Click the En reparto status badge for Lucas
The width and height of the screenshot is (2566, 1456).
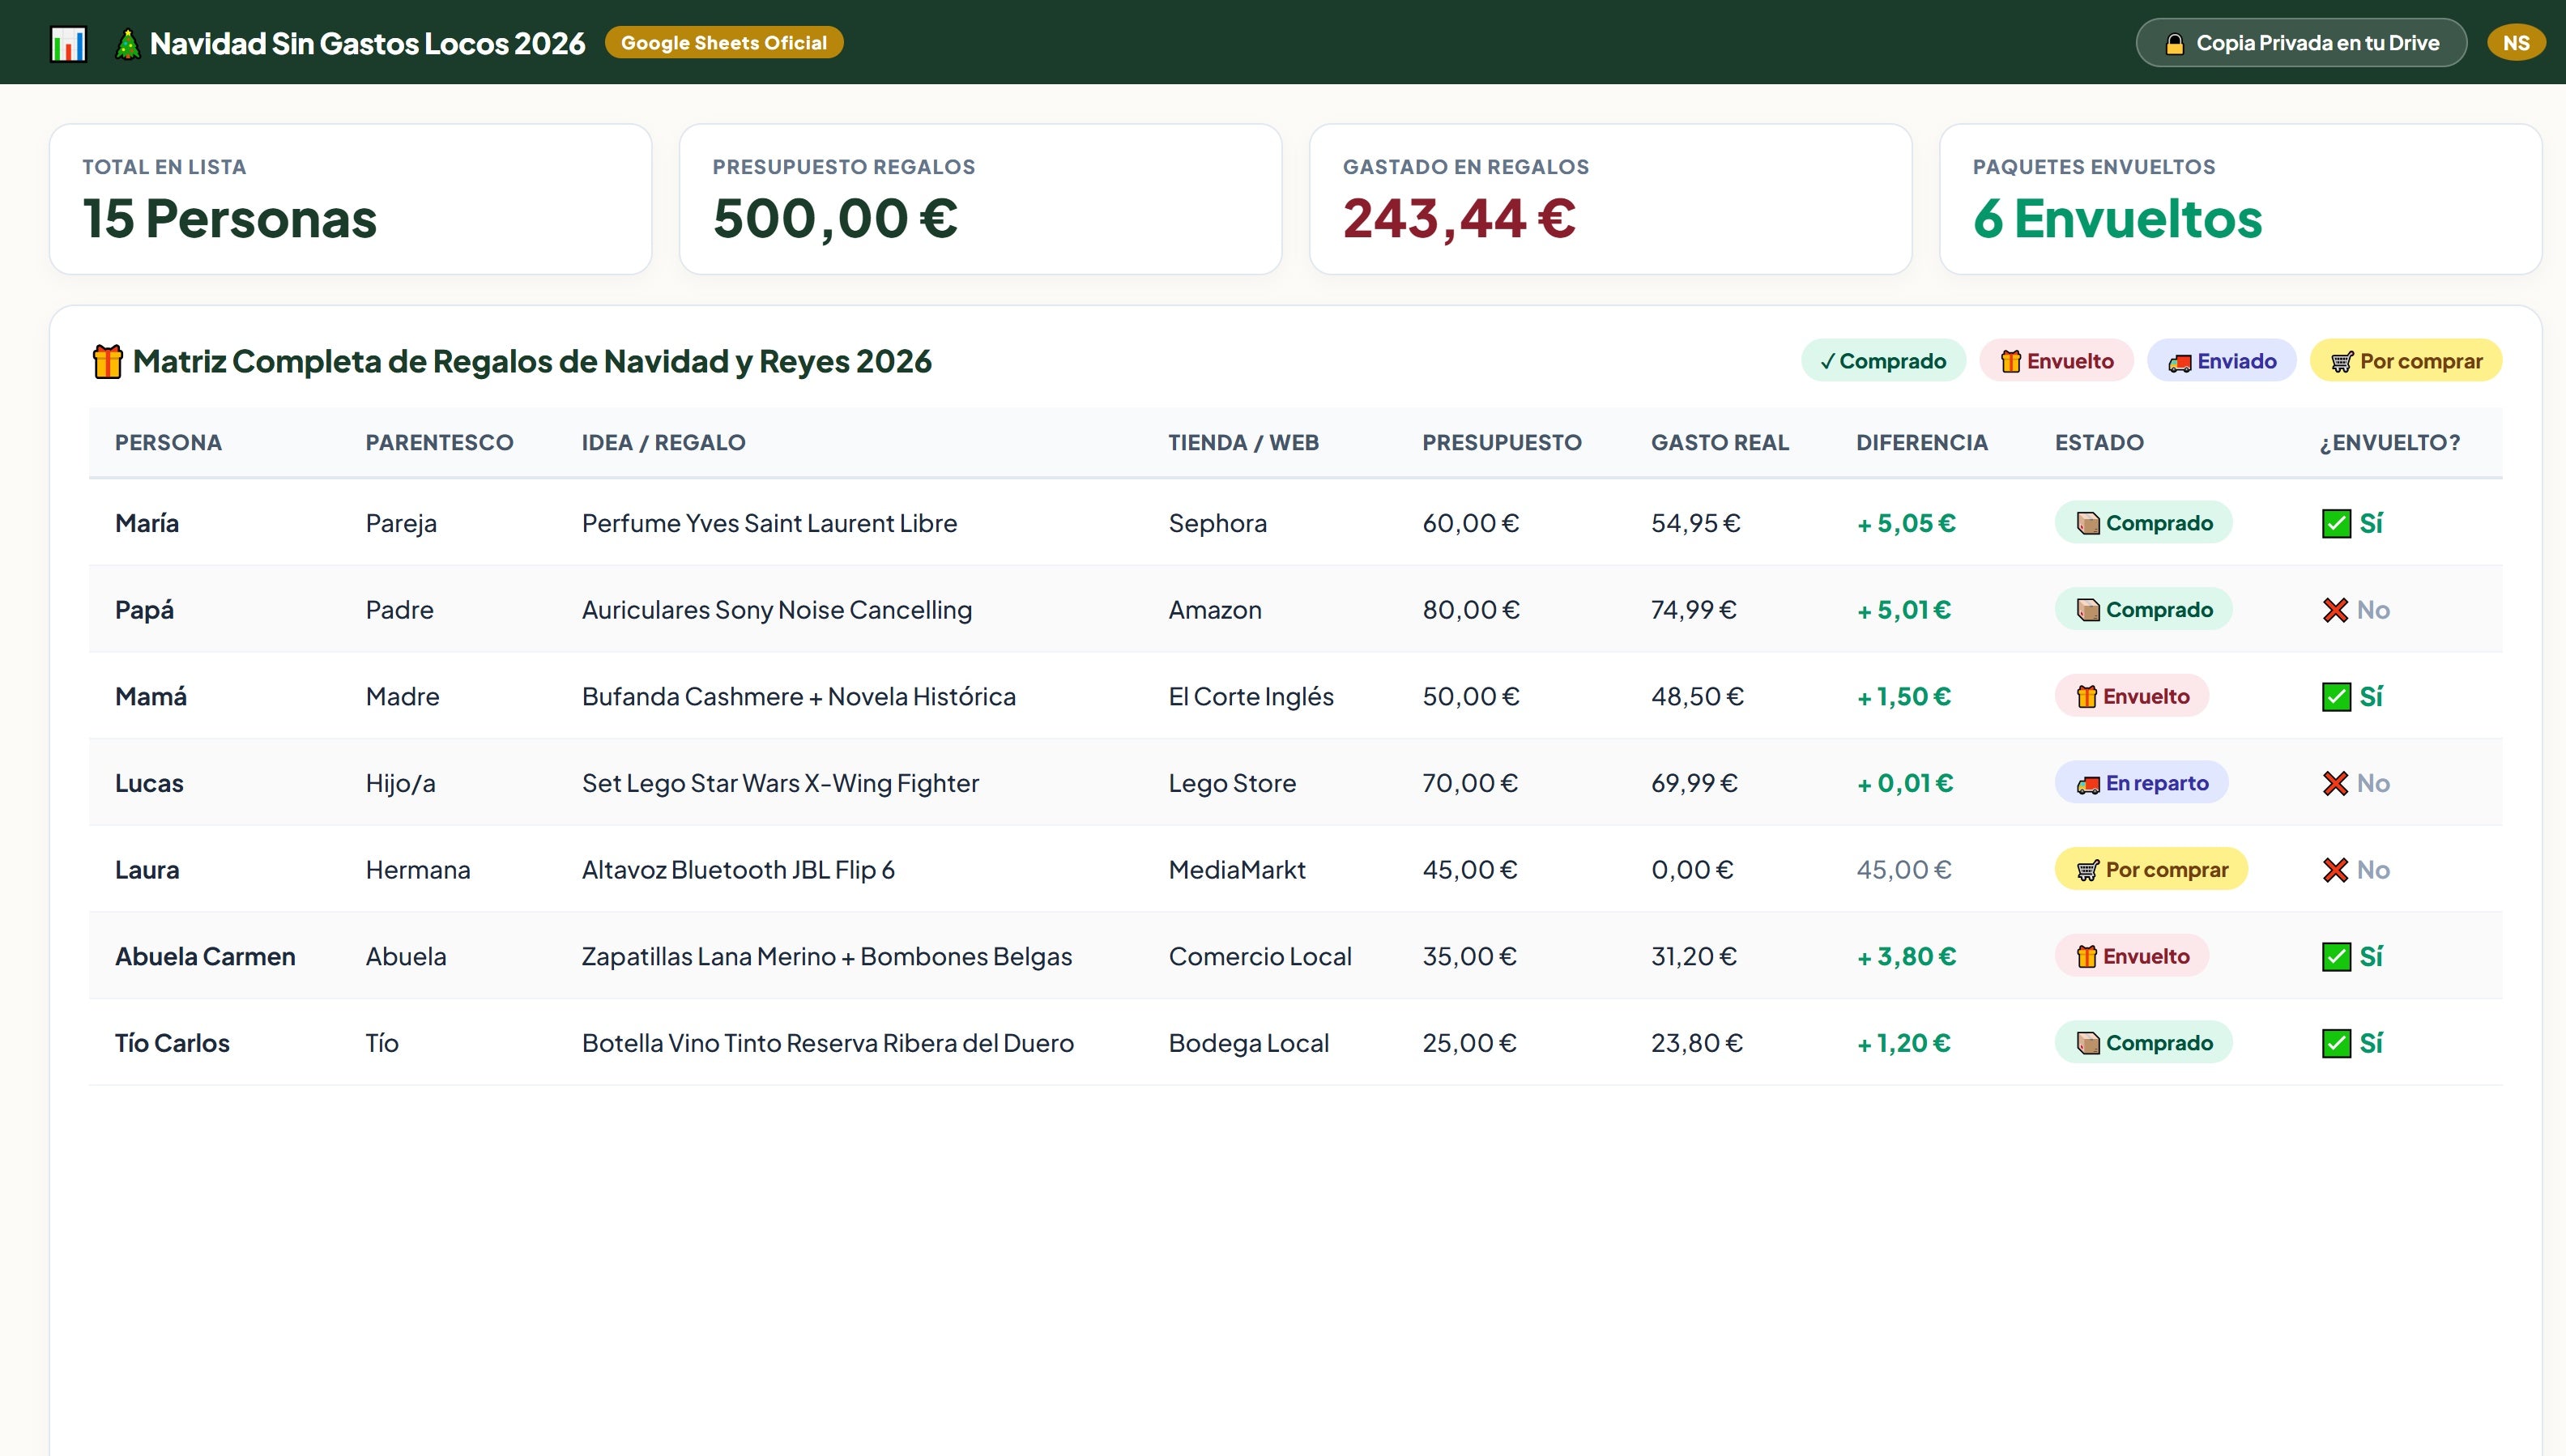pyautogui.click(x=2141, y=782)
